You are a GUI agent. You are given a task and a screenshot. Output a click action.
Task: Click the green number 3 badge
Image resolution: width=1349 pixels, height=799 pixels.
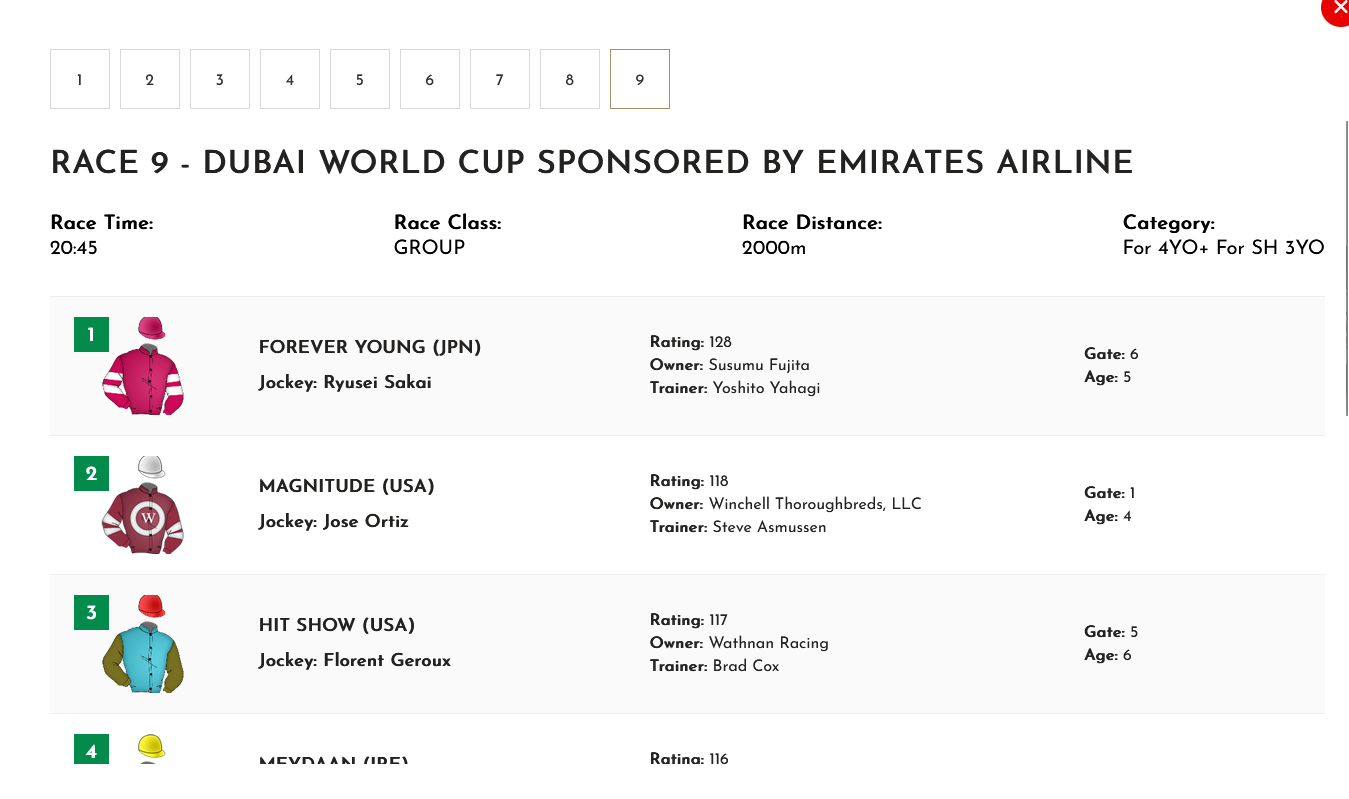[x=91, y=613]
